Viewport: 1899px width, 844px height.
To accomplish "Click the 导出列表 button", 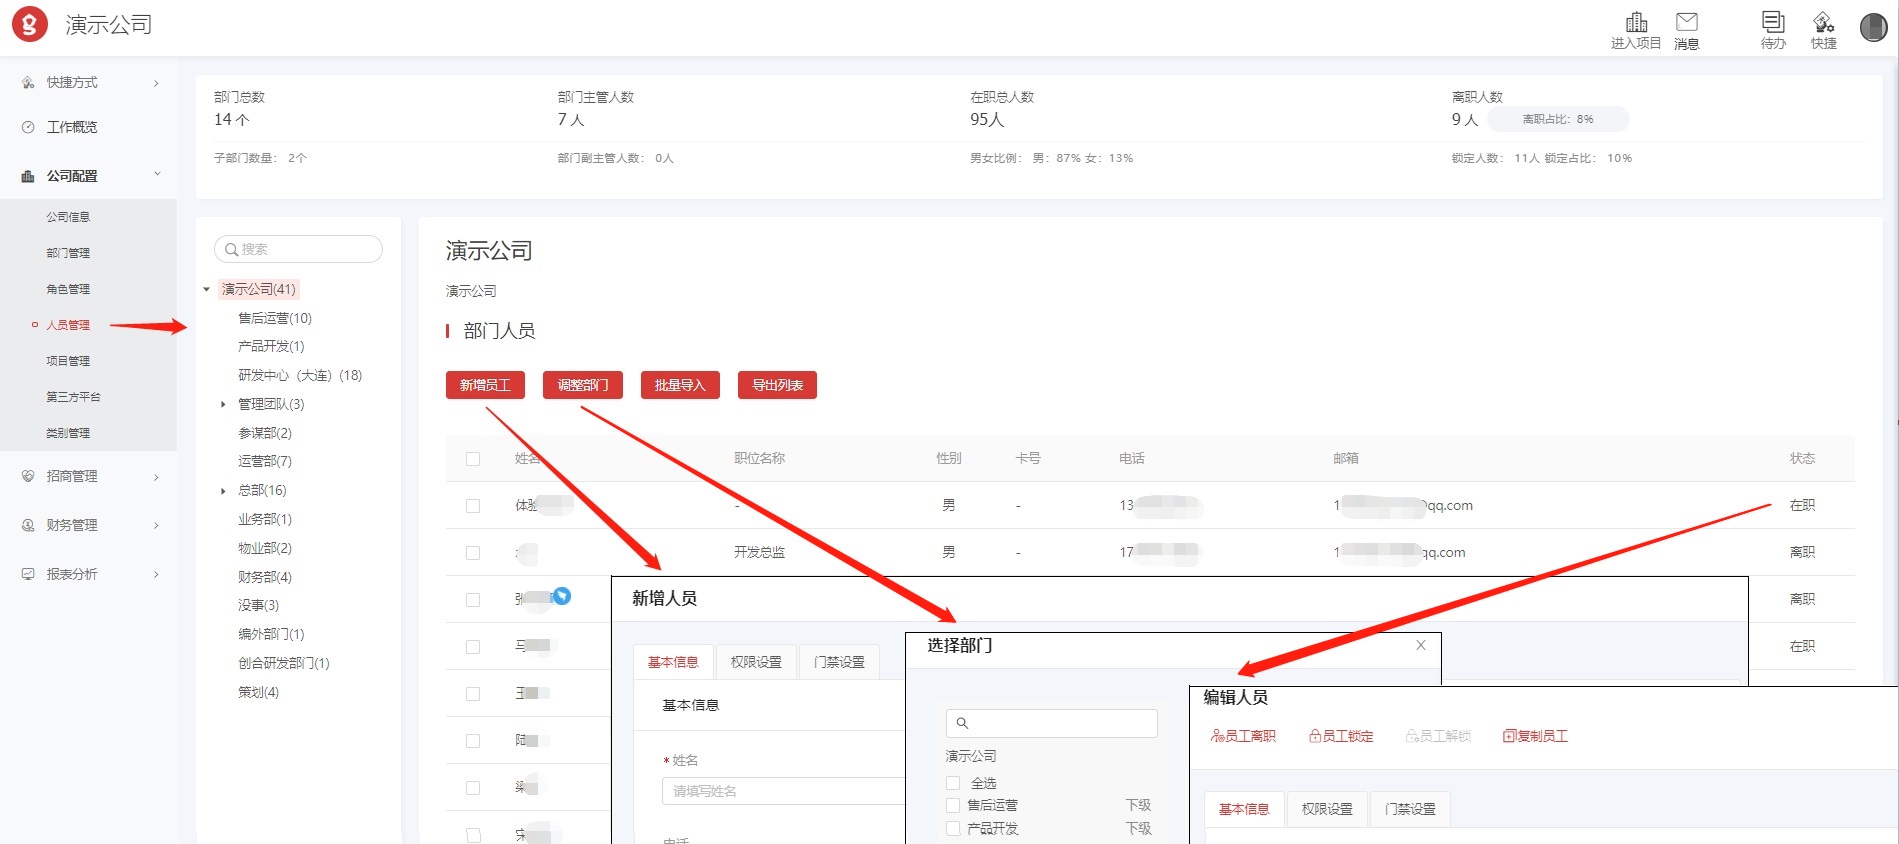I will (777, 385).
